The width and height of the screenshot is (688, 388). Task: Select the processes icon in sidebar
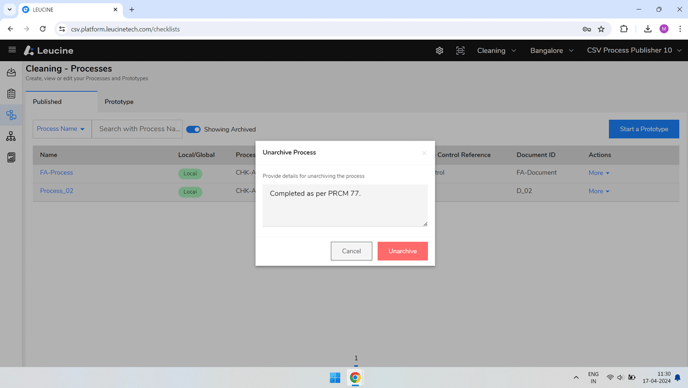tap(11, 115)
